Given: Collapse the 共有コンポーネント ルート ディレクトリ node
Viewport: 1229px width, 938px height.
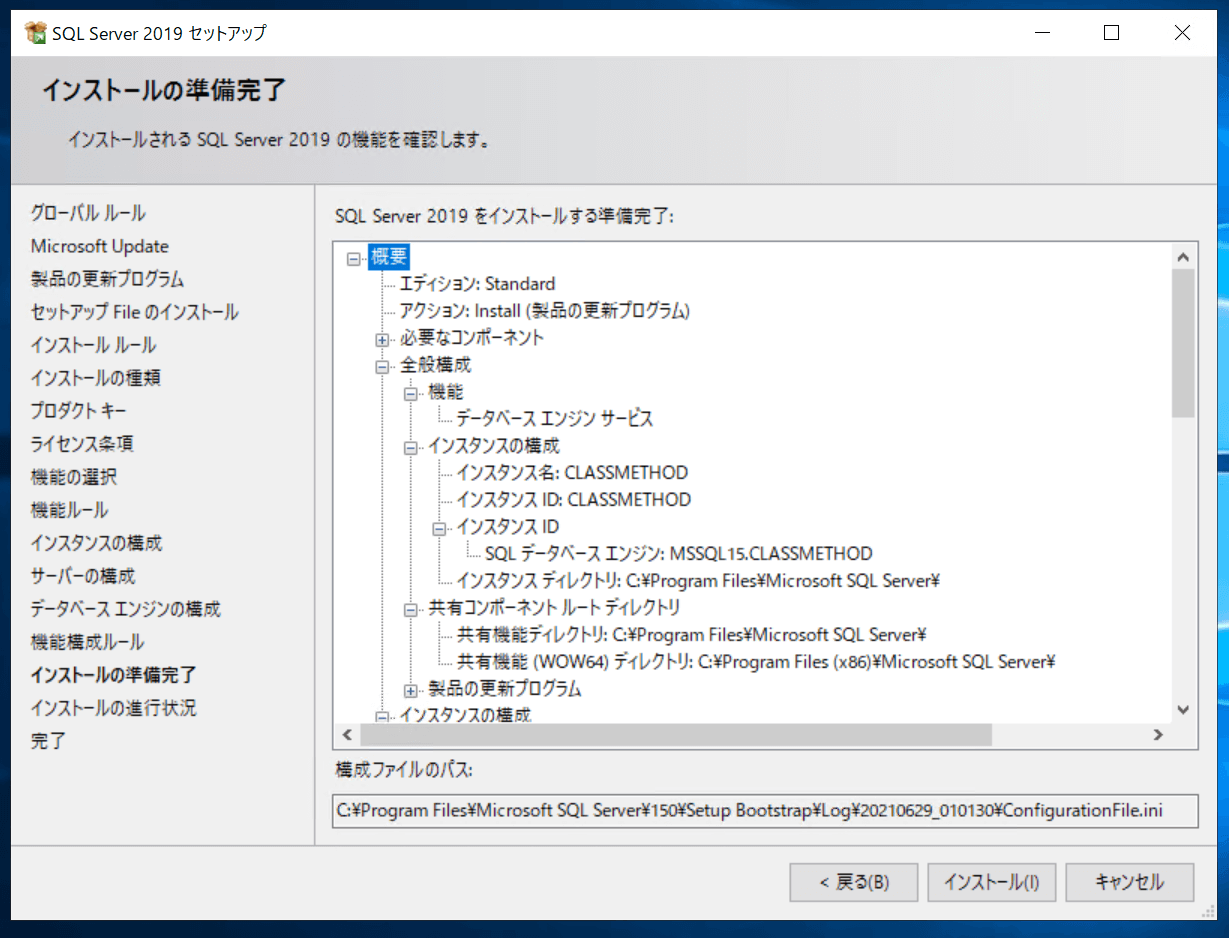Looking at the screenshot, I should (410, 607).
